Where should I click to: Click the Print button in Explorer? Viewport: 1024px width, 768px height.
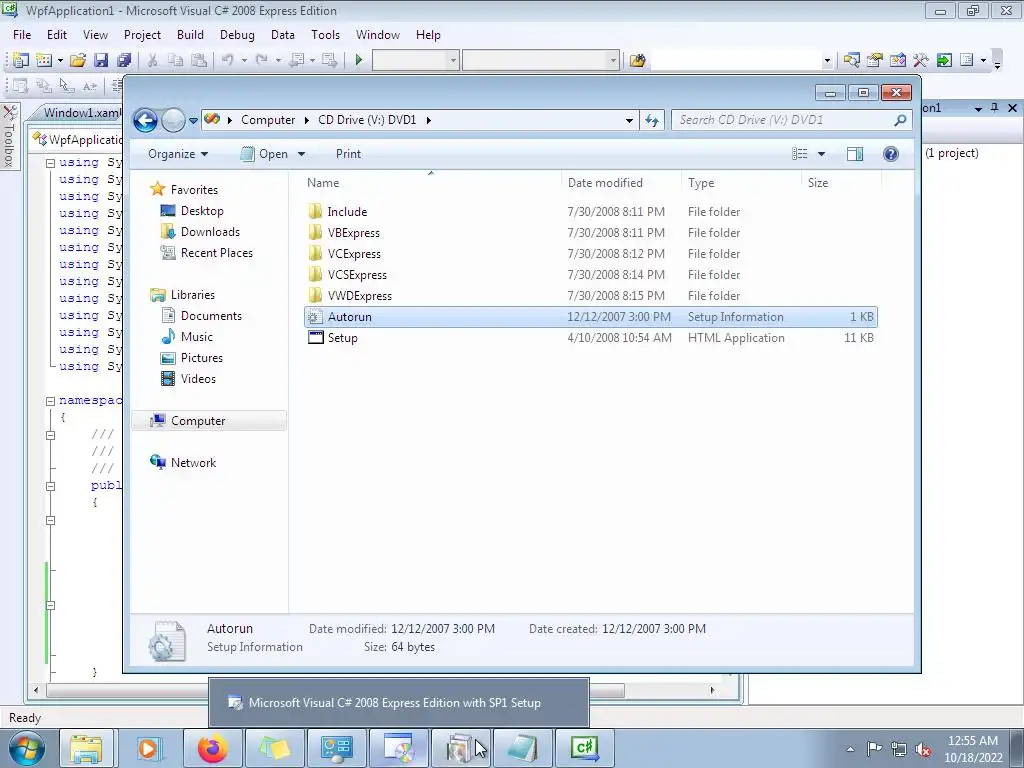(348, 154)
